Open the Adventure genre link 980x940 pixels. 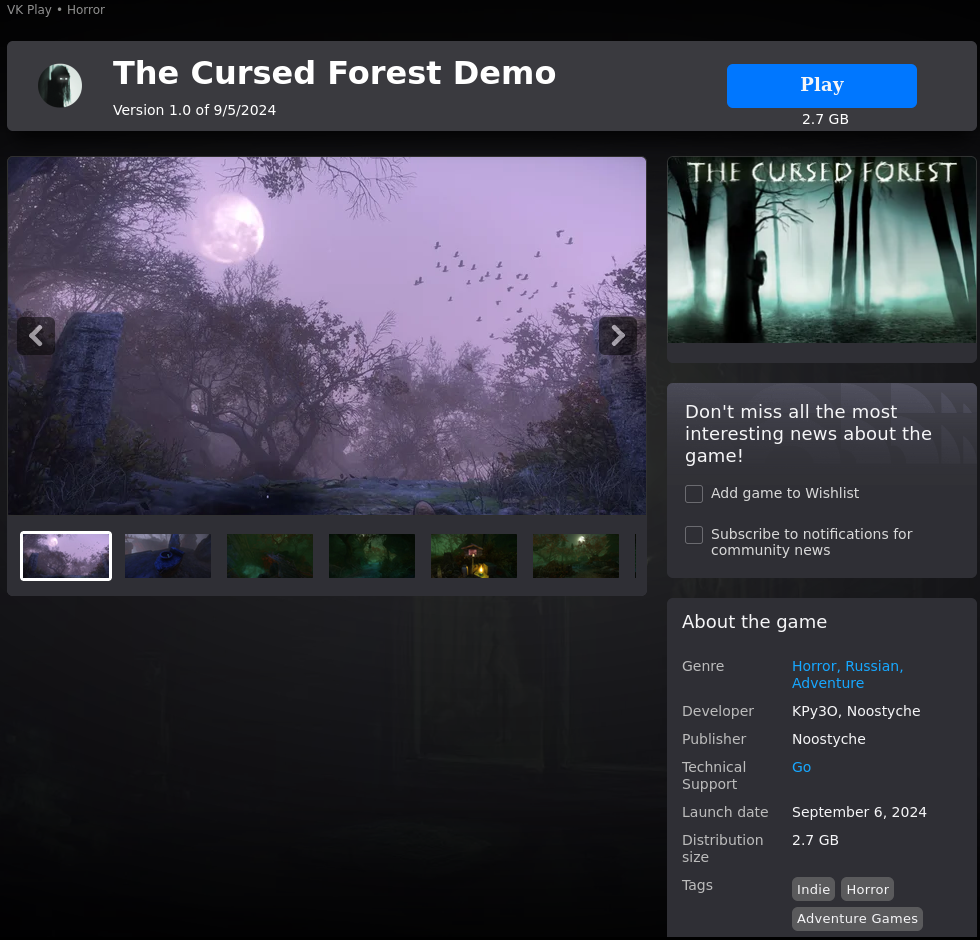(827, 682)
